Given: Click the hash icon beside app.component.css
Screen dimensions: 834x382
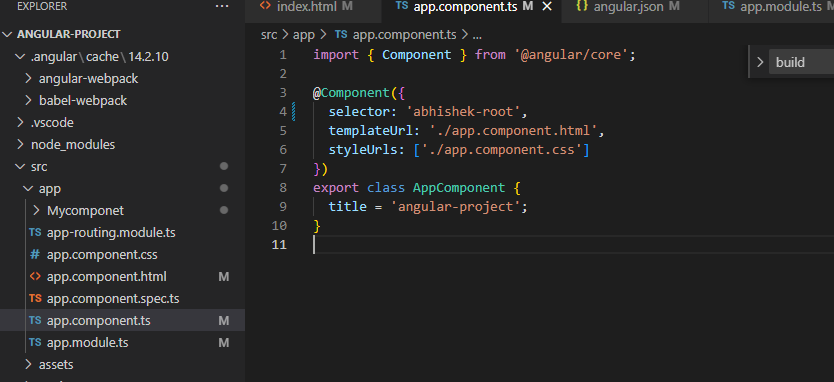Looking at the screenshot, I should pyautogui.click(x=35, y=254).
